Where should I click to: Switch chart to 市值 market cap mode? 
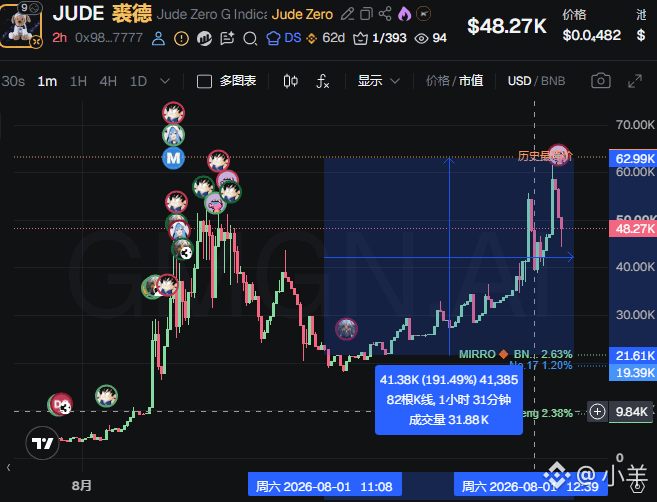pyautogui.click(x=471, y=80)
